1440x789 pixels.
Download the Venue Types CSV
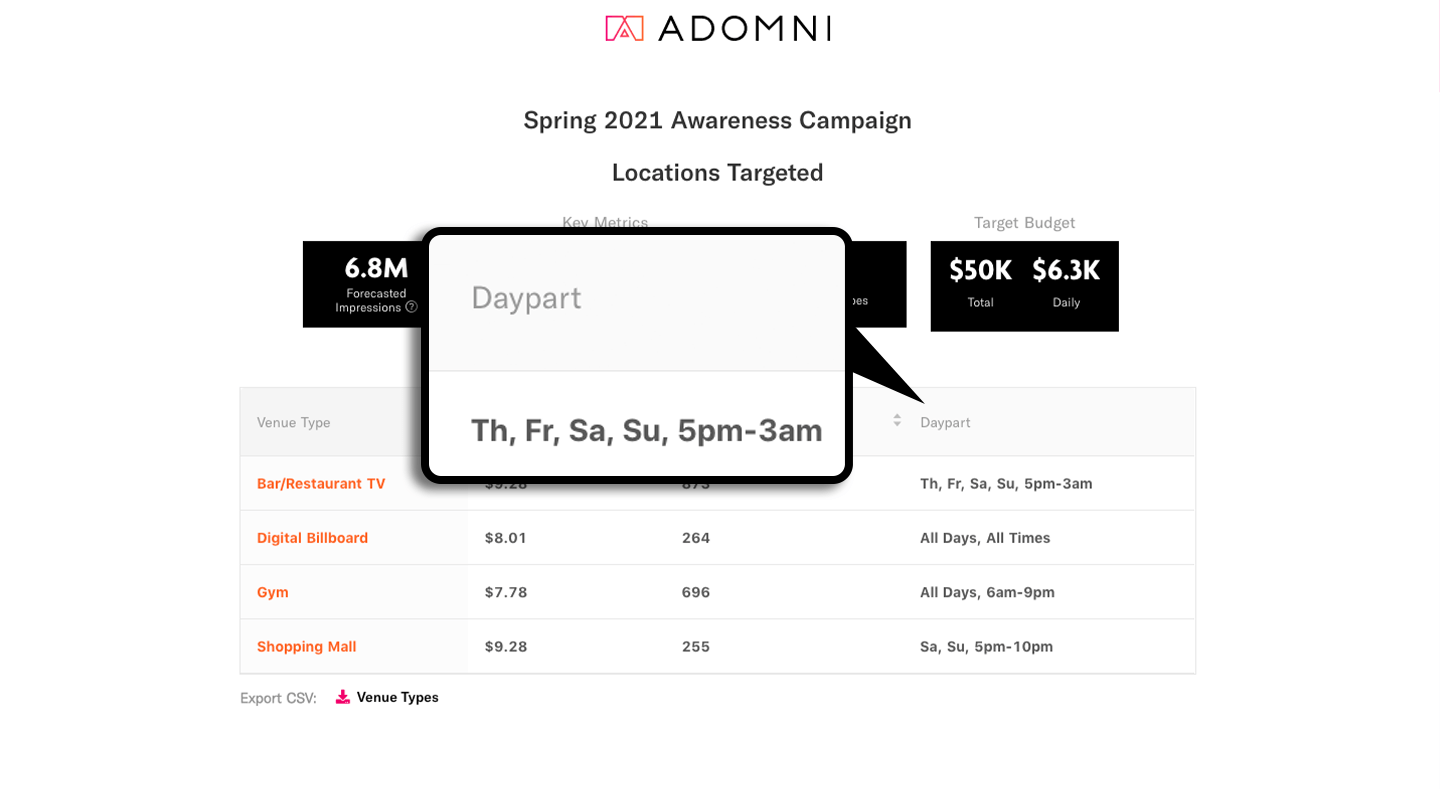click(397, 697)
